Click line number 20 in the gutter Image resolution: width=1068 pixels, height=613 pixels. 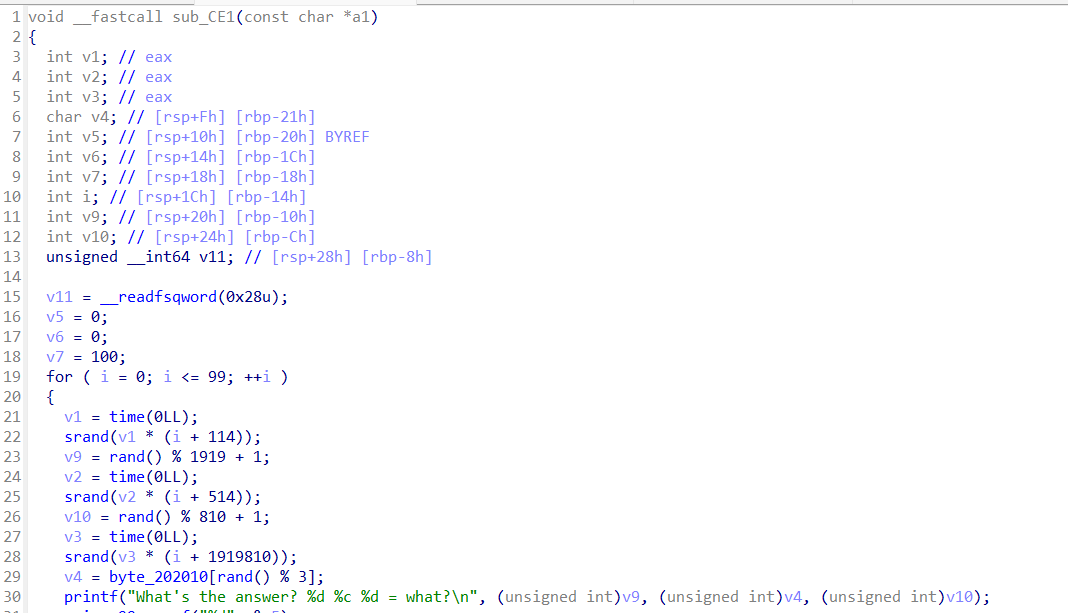12,396
